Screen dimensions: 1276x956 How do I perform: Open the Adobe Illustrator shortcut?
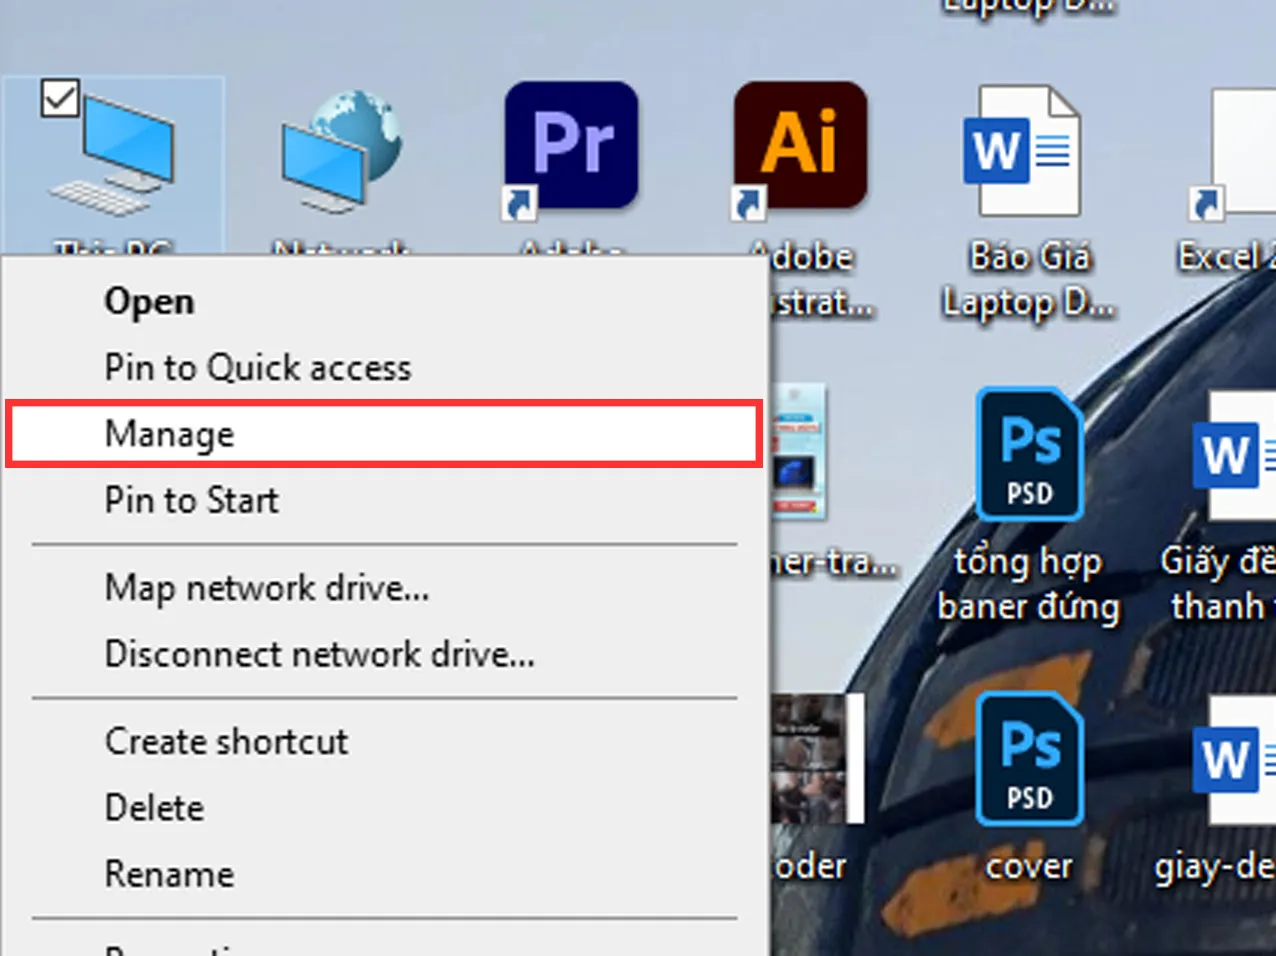tap(800, 147)
